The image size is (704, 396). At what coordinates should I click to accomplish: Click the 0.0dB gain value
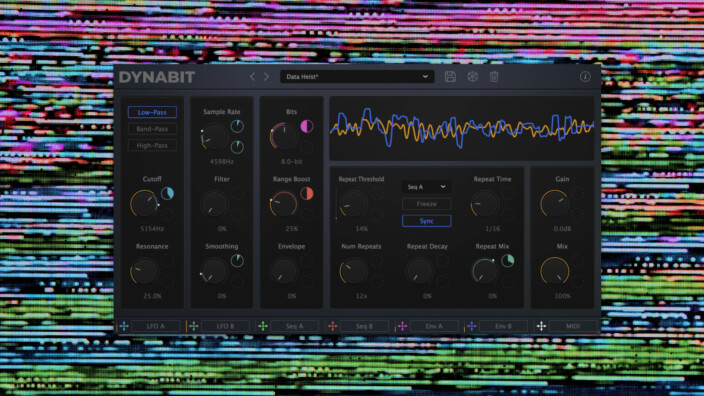pos(562,229)
